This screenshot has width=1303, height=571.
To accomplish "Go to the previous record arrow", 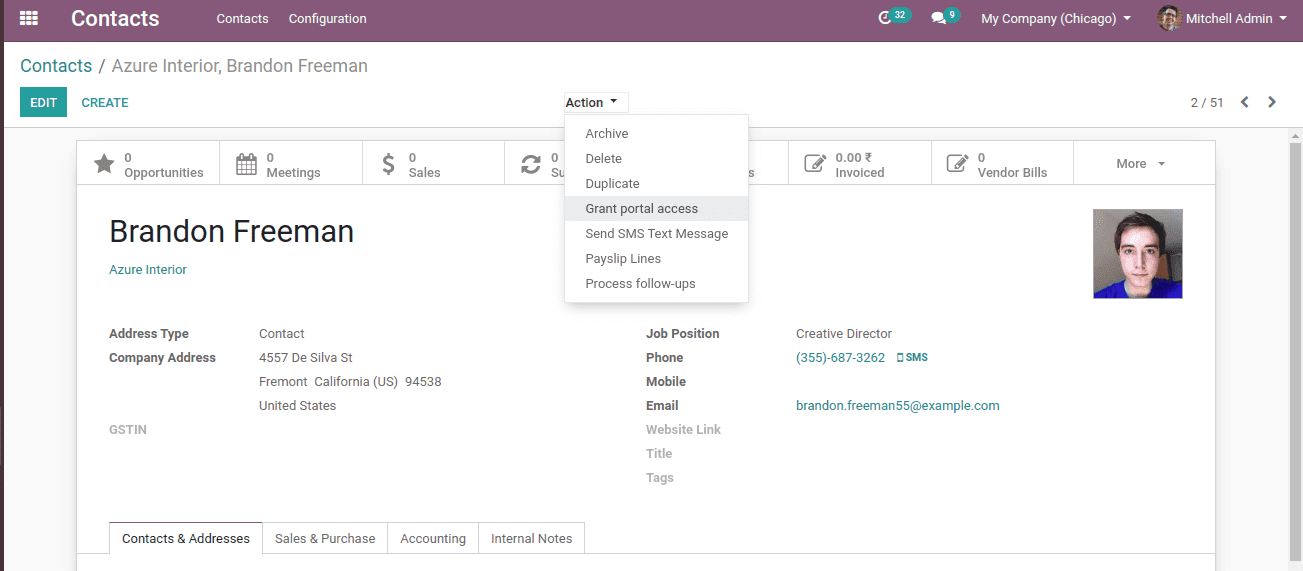I will (x=1245, y=102).
